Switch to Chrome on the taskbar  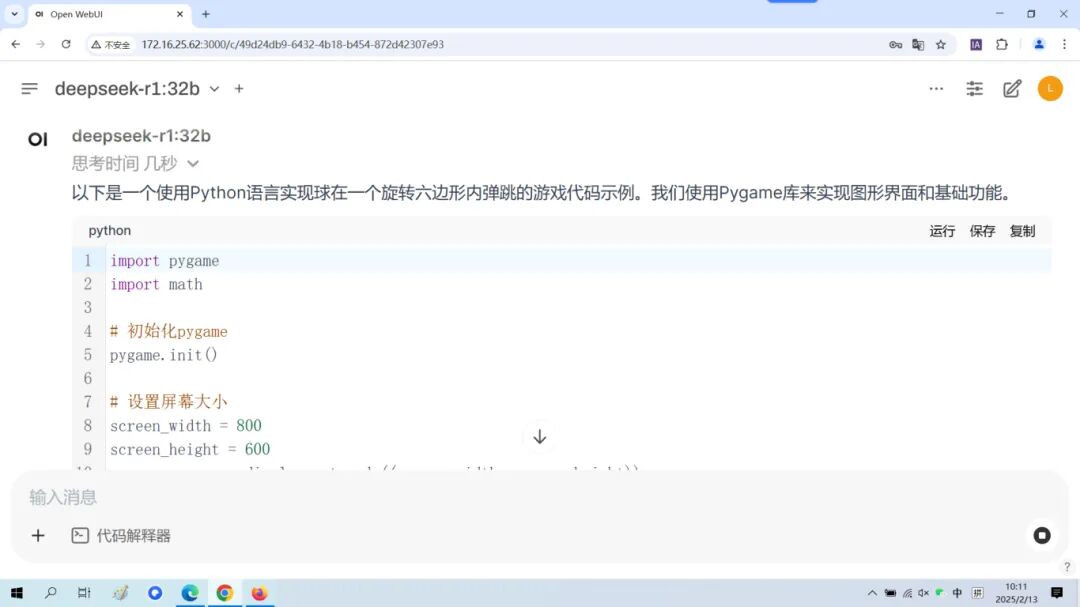click(x=225, y=593)
